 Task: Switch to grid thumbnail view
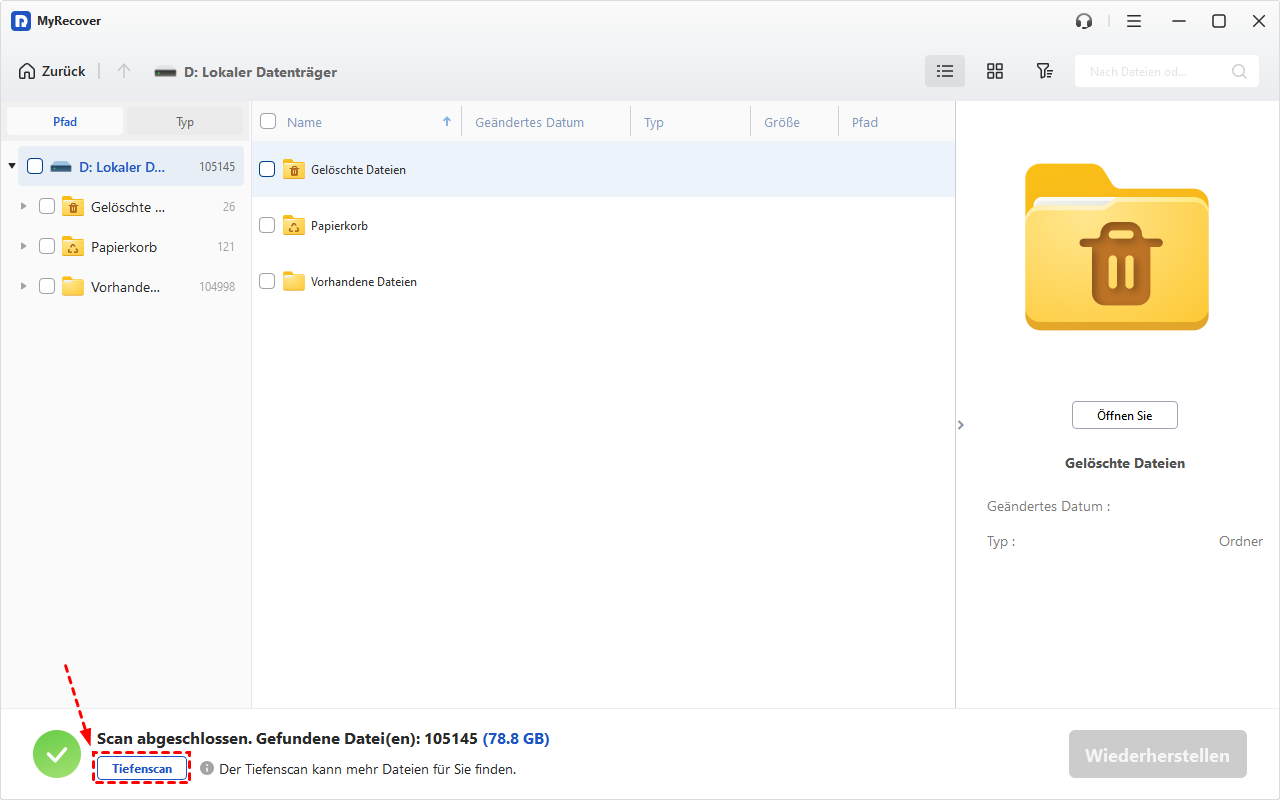(x=994, y=71)
